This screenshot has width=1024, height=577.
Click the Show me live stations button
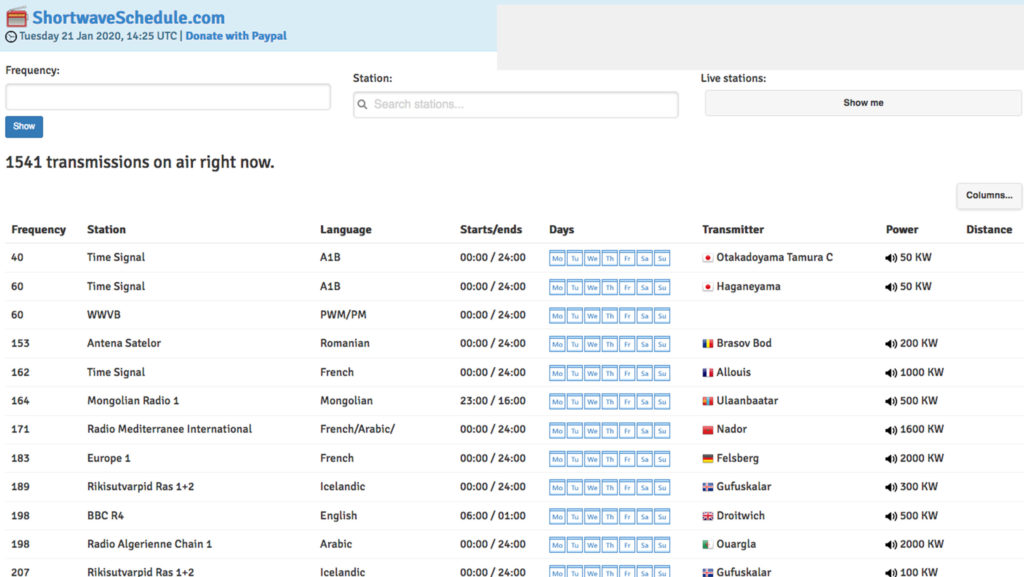[863, 103]
